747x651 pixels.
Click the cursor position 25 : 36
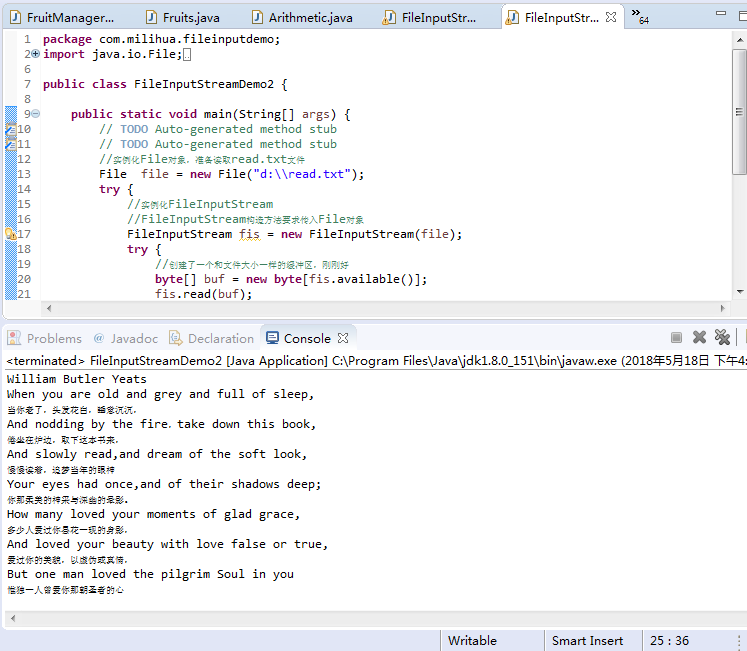(669, 641)
